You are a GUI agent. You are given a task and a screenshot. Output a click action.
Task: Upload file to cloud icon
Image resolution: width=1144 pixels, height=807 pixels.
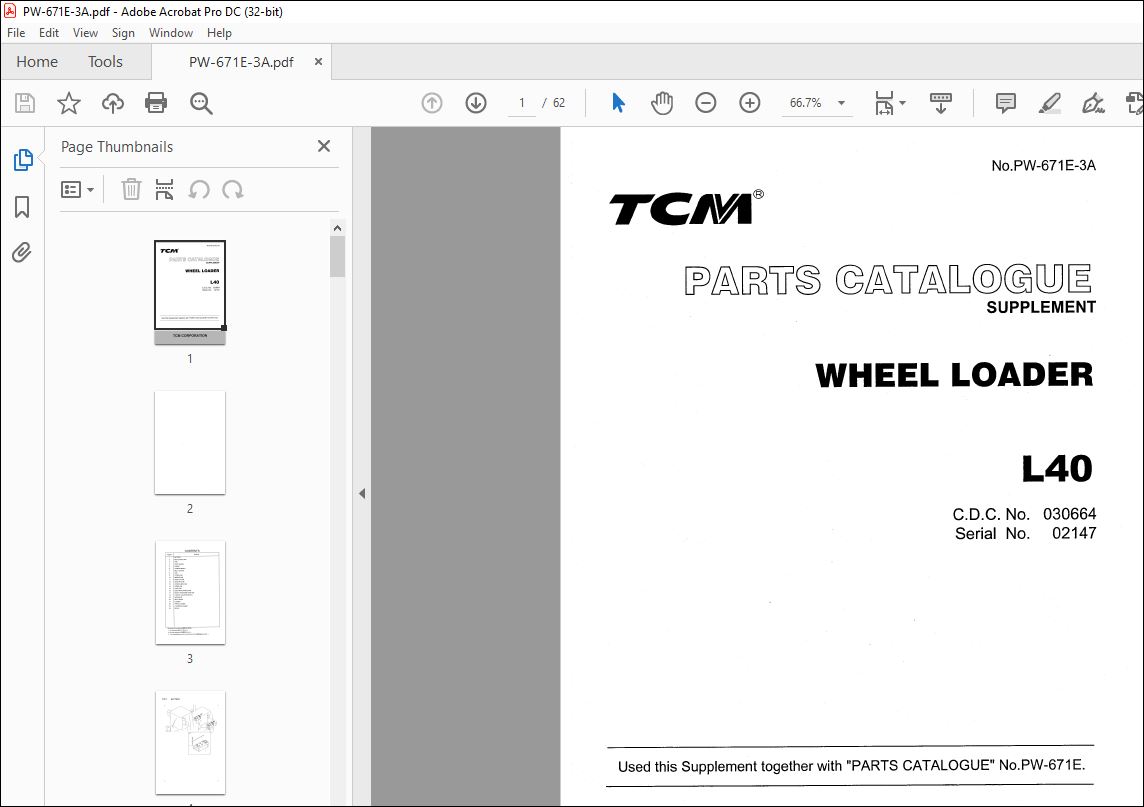pyautogui.click(x=112, y=103)
